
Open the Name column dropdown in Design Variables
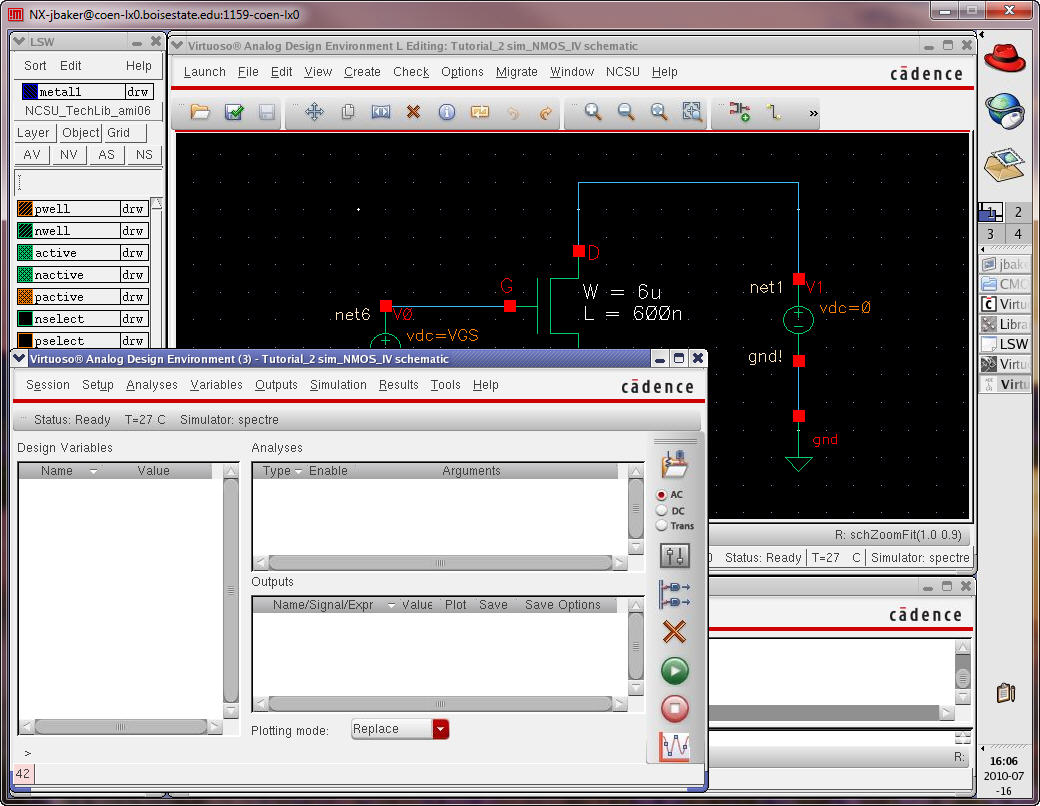93,471
